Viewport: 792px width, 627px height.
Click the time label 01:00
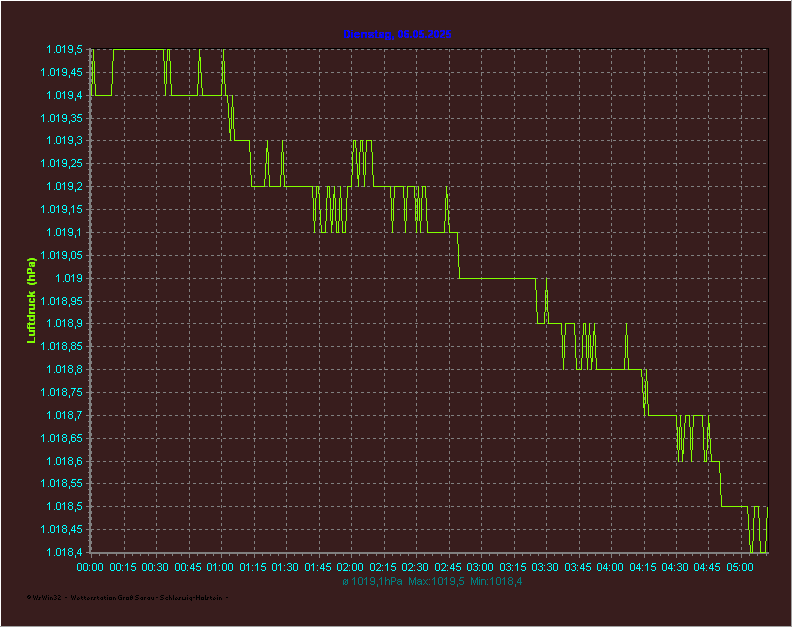point(220,567)
